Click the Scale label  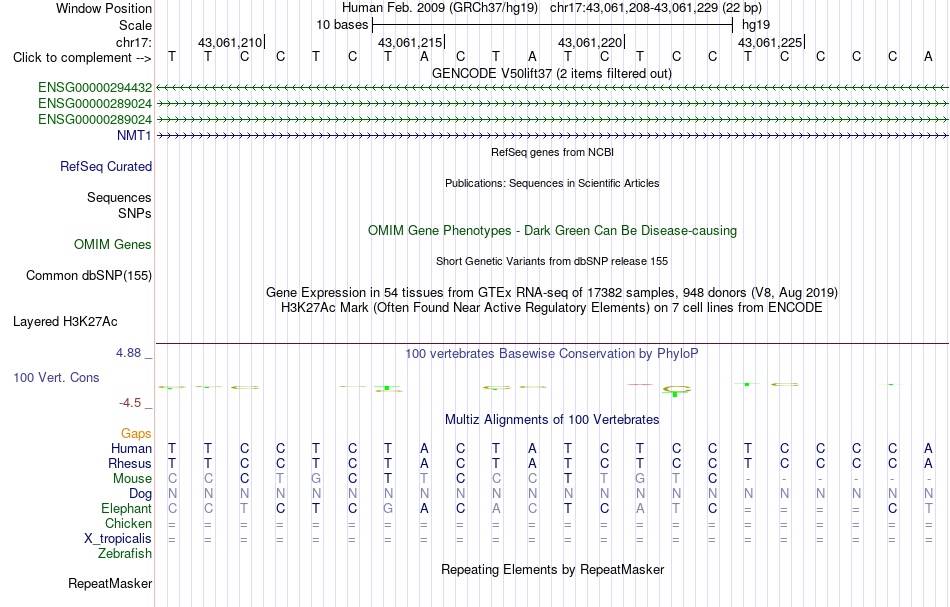[x=136, y=25]
